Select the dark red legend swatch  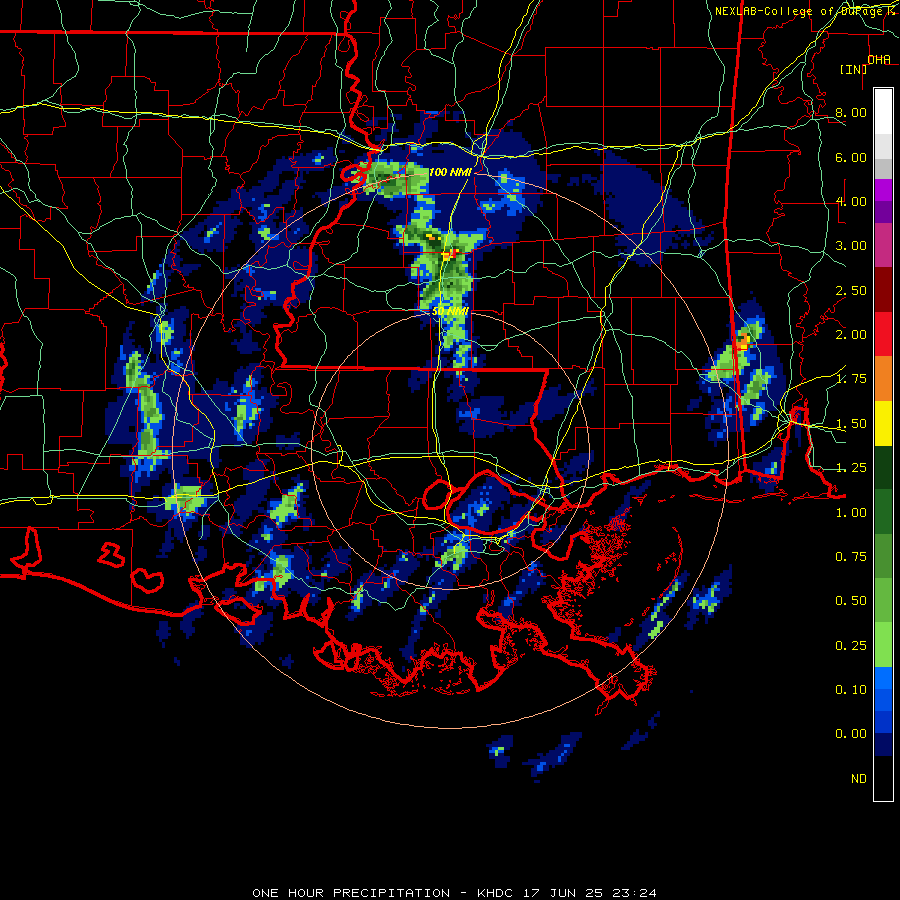[883, 290]
